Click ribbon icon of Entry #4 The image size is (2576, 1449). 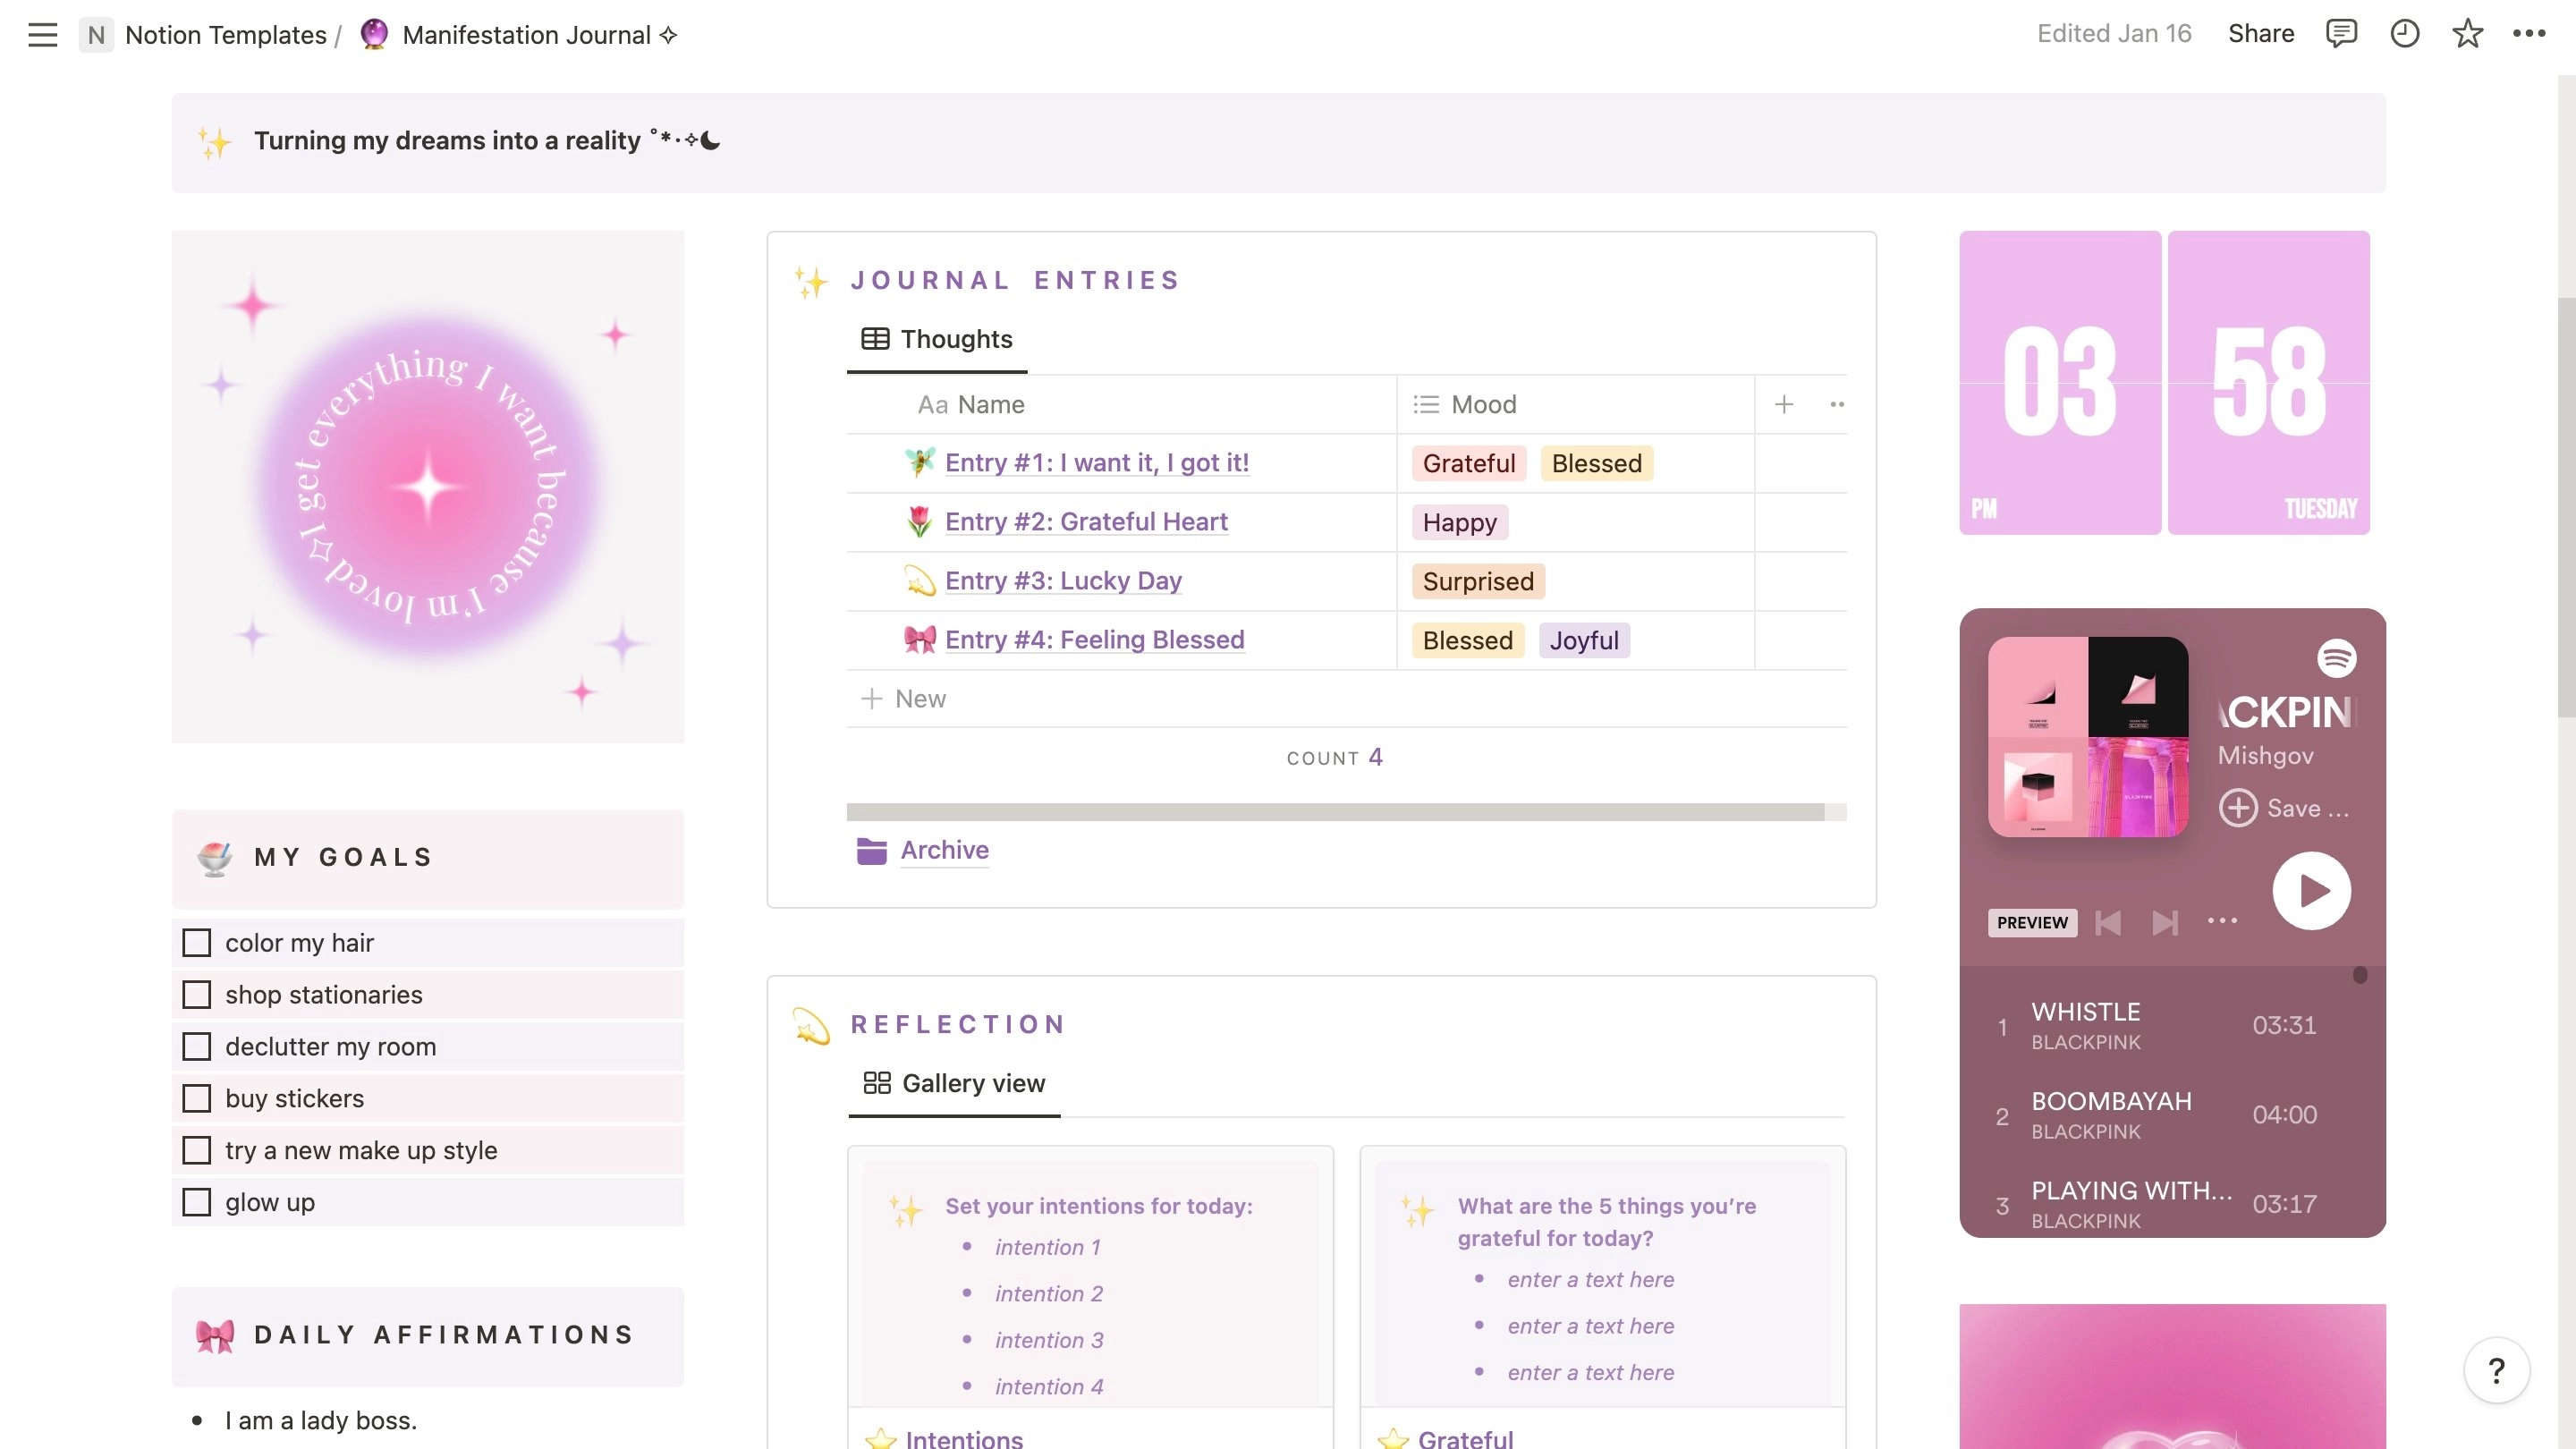click(x=919, y=639)
